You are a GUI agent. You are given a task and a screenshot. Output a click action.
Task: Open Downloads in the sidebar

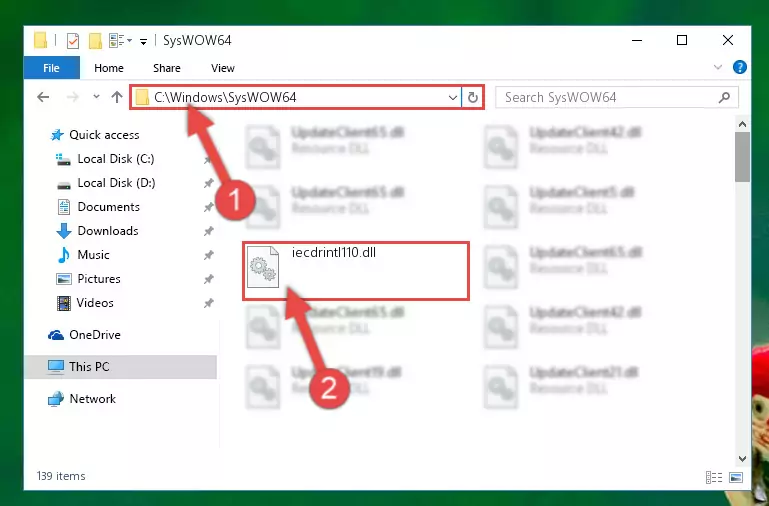click(98, 230)
